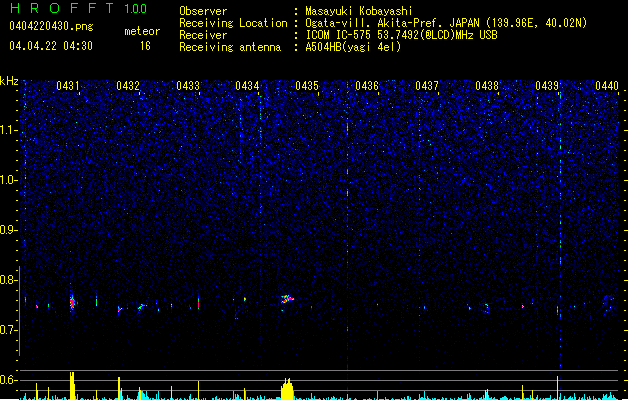Click the 'meteor' label
The image size is (629, 400).
pos(142,31)
